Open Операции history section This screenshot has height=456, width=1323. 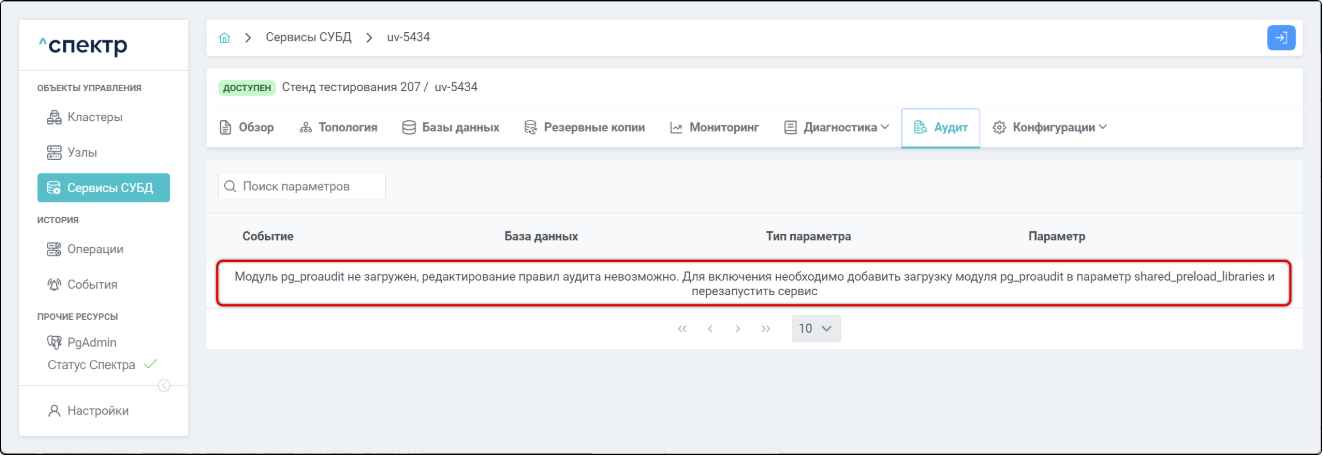[94, 249]
